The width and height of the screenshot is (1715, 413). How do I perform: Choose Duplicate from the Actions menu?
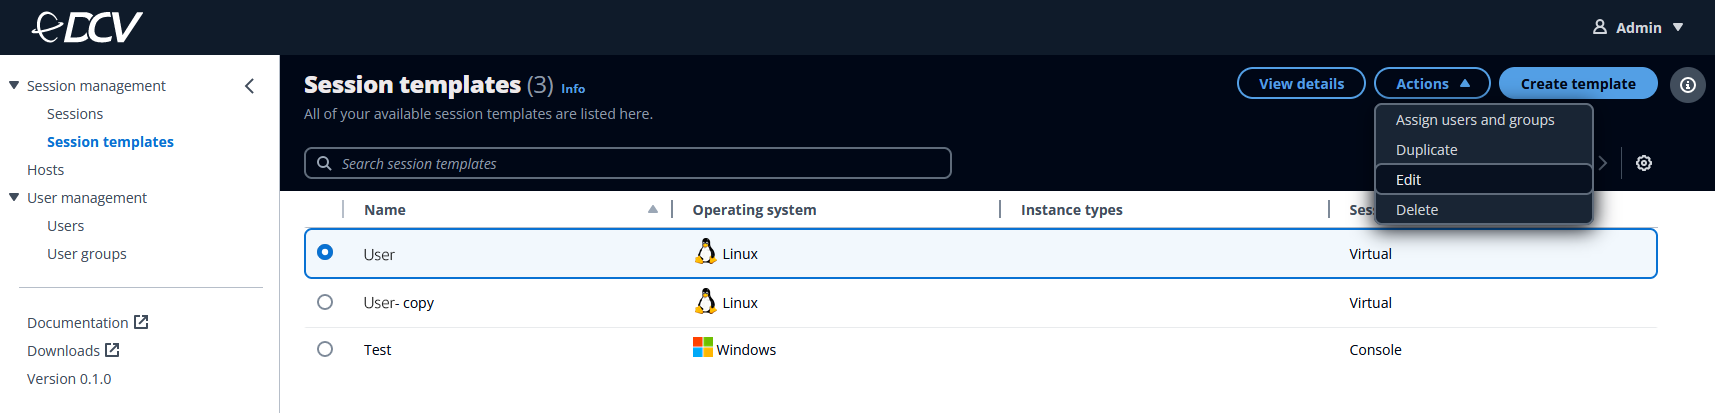(x=1426, y=150)
